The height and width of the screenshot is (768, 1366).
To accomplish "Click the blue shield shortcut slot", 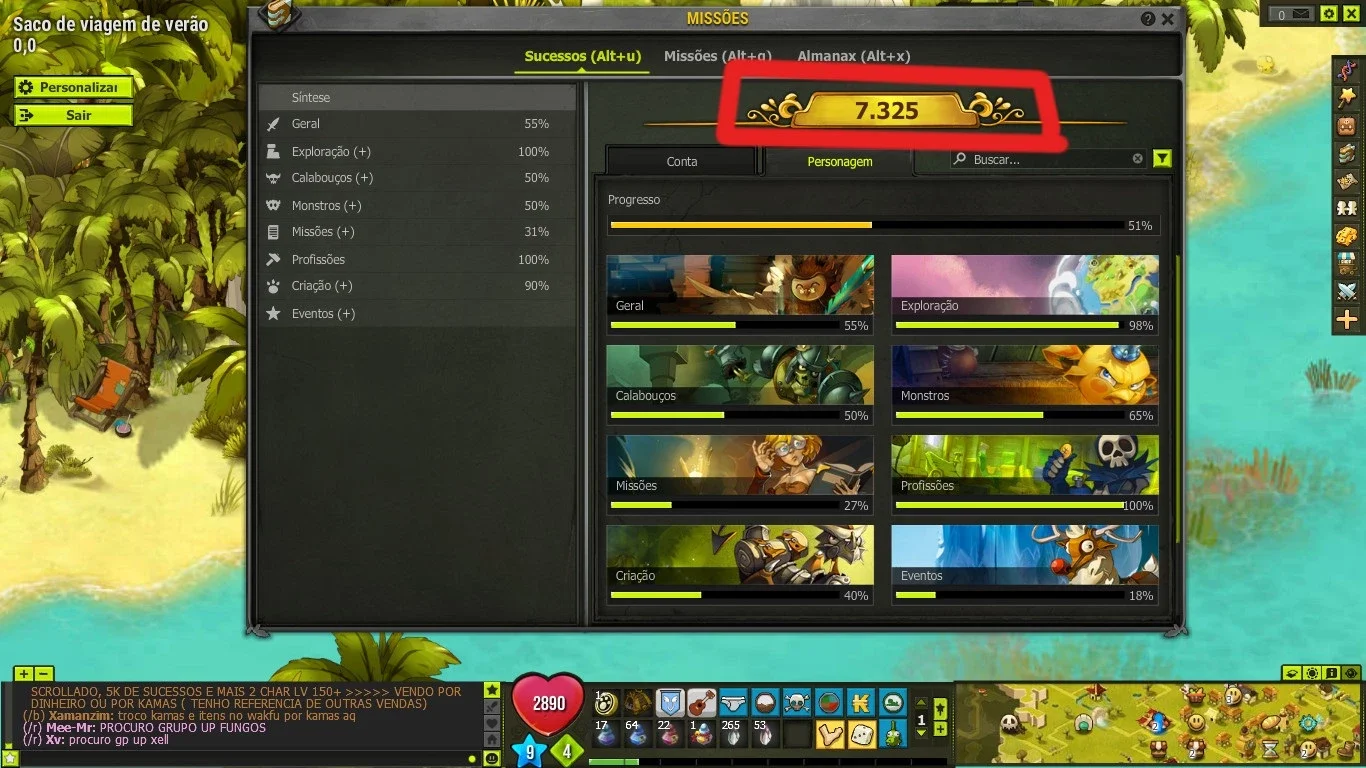I will pos(669,702).
